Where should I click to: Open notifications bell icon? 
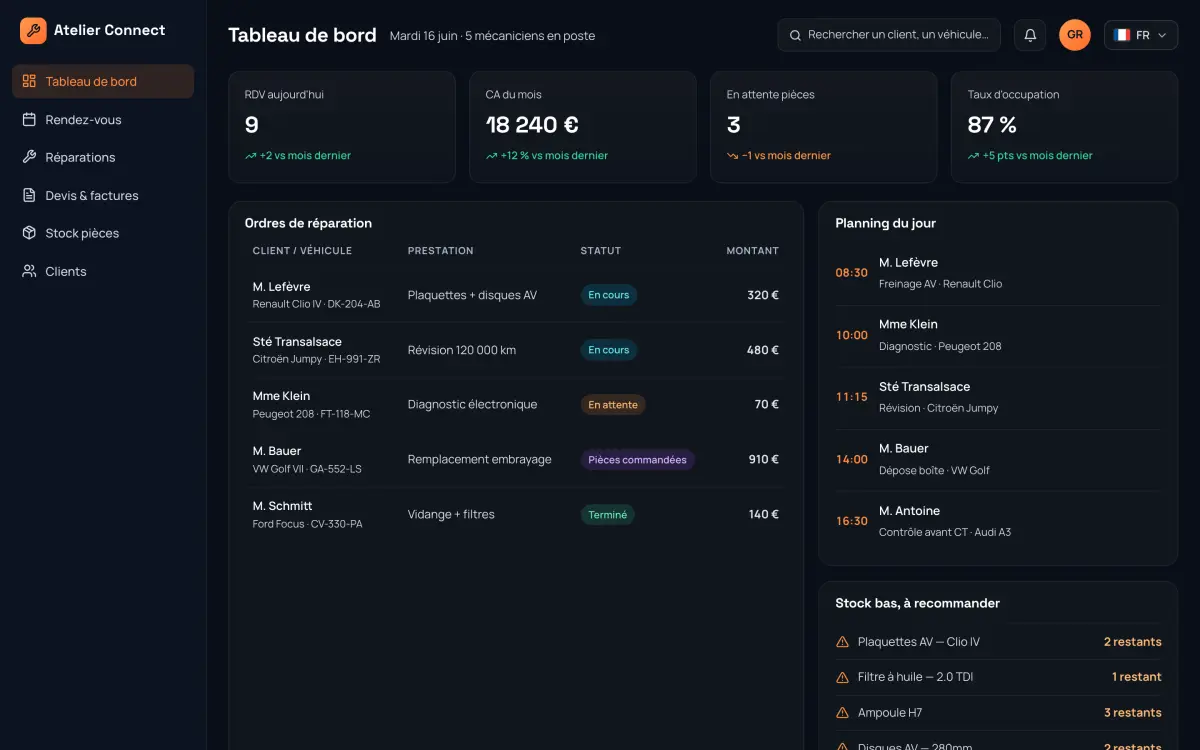(x=1030, y=35)
